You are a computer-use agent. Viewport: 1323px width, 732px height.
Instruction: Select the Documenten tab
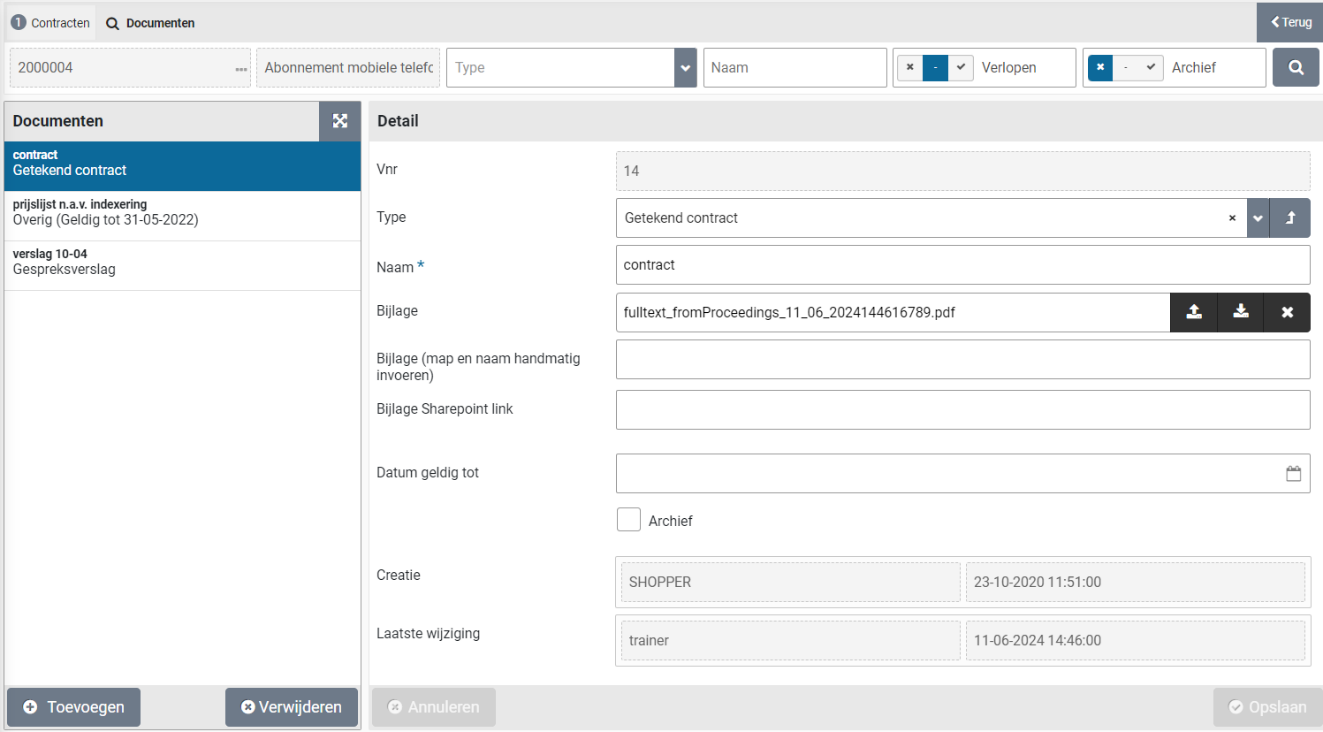pos(151,22)
